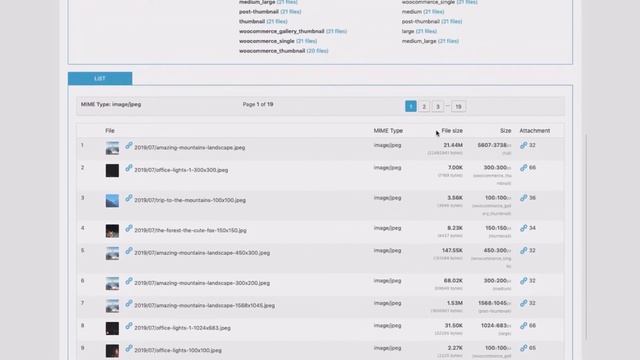Click attachment link icon in office-lights-1-300x300.jpeg row

pos(524,168)
